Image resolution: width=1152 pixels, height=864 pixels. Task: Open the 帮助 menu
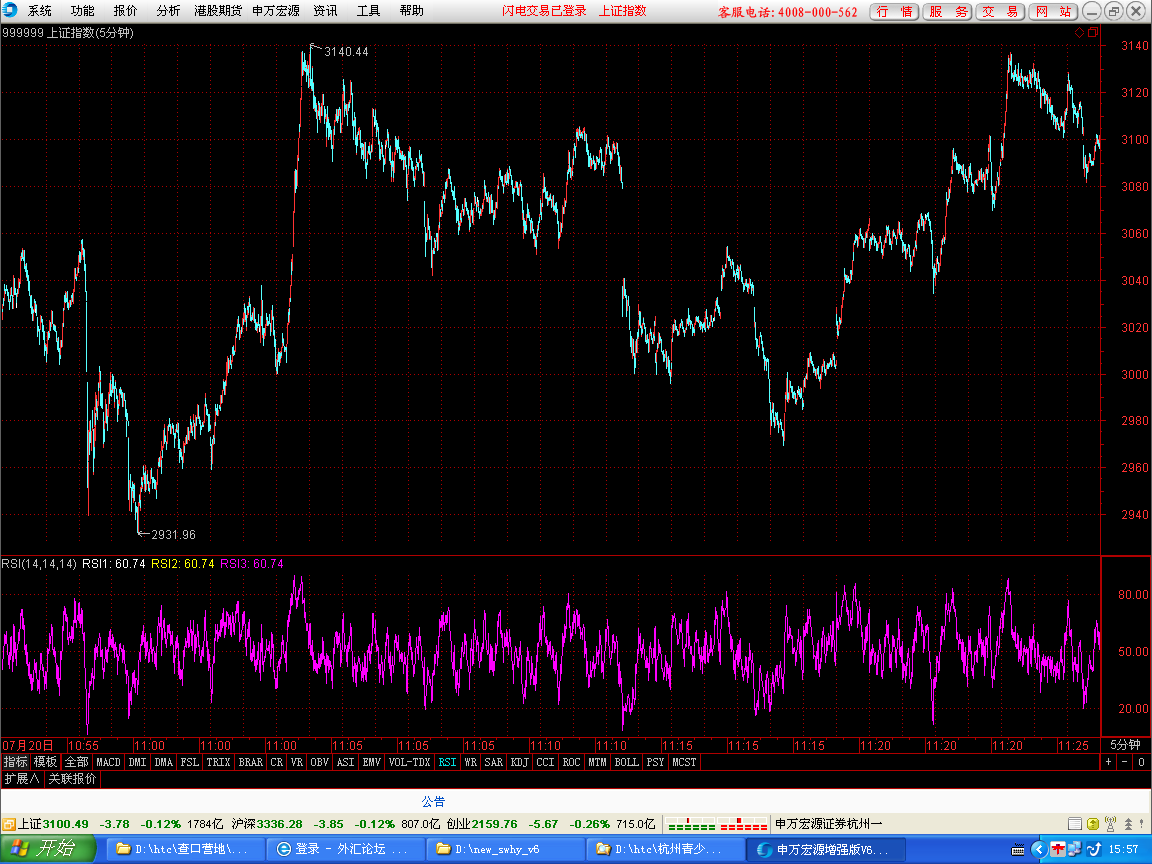[x=411, y=11]
